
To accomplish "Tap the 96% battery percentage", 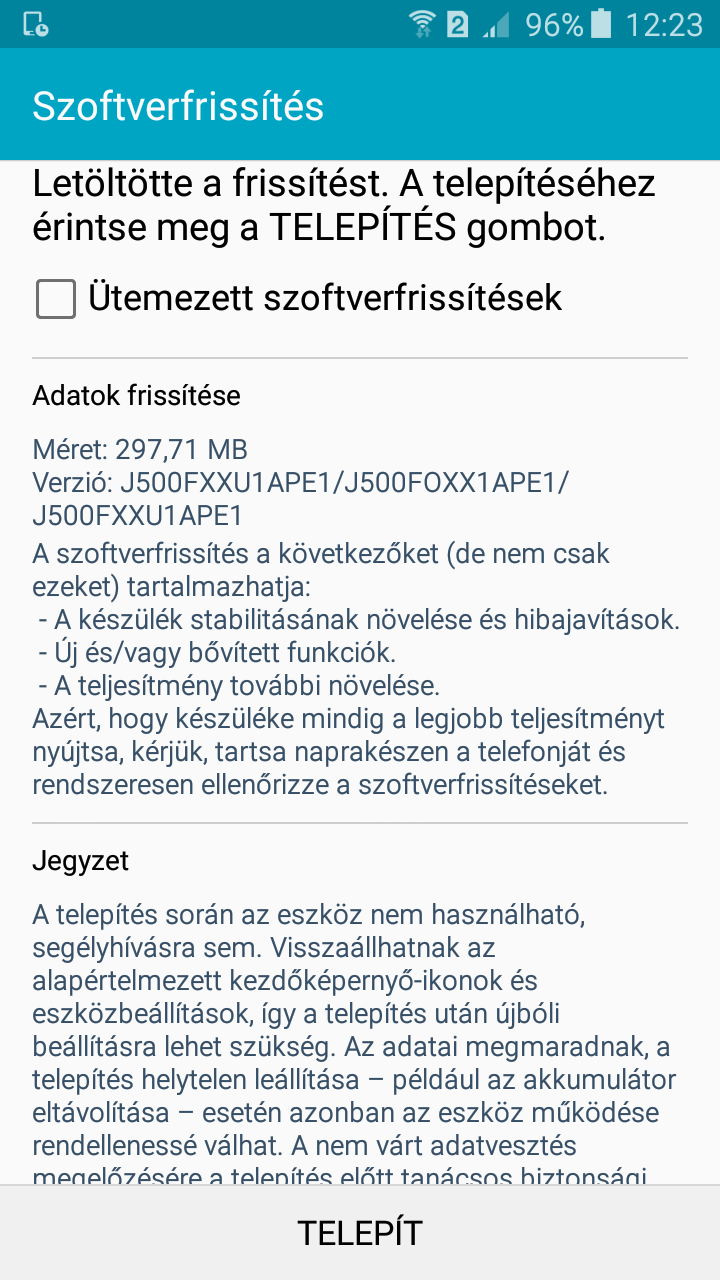I will pyautogui.click(x=554, y=24).
